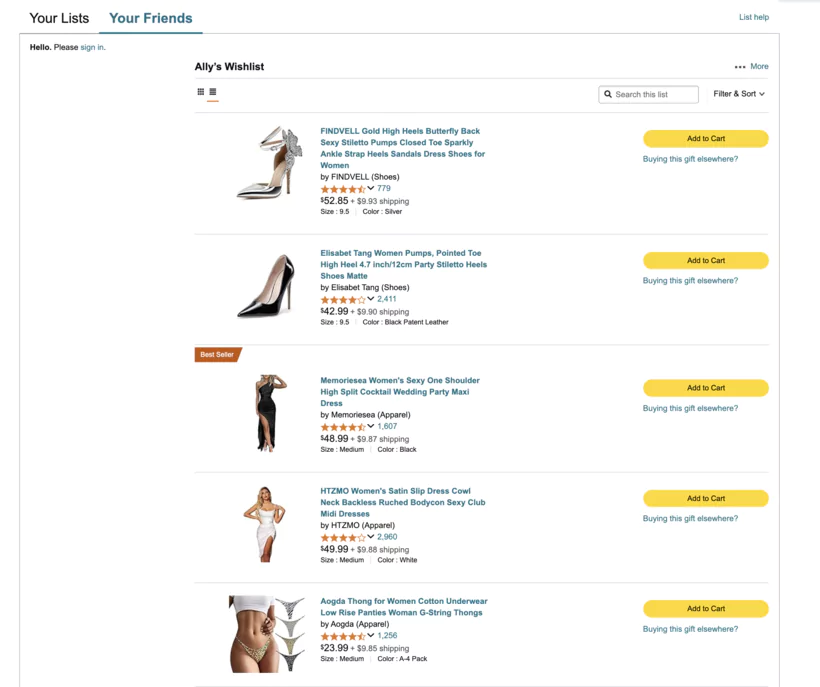Switch to grid view icon
This screenshot has width=820, height=687.
click(201, 92)
